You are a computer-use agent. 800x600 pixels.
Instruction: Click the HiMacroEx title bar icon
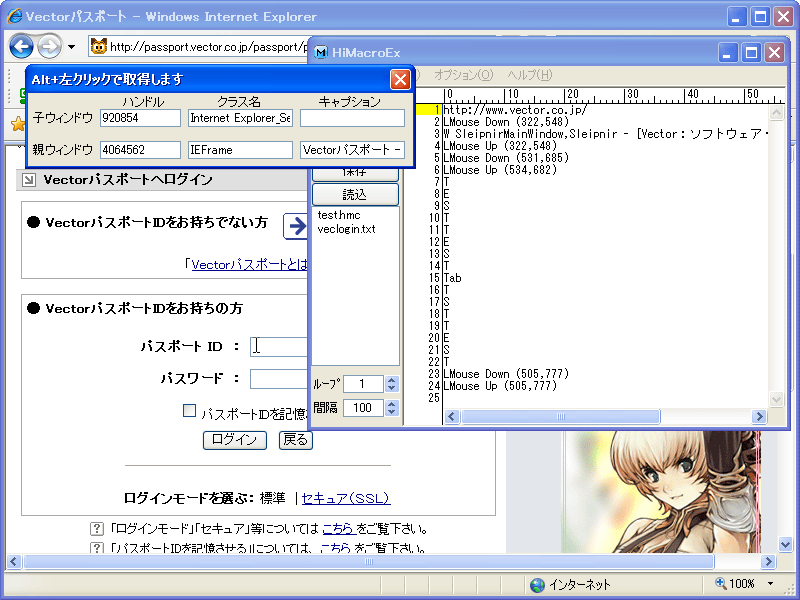[x=321, y=53]
